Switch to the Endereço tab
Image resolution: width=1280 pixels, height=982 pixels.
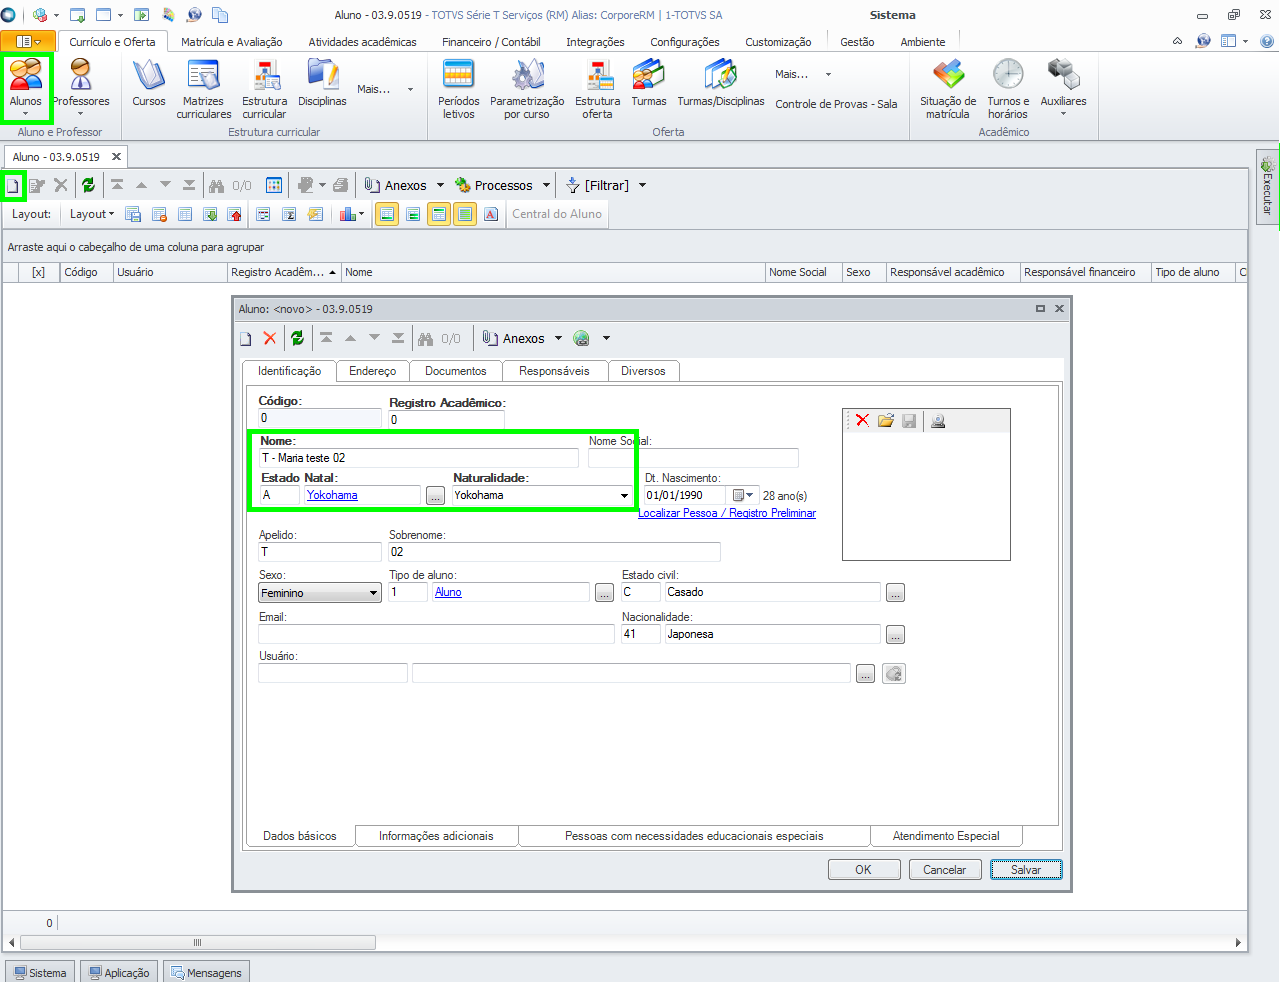tap(372, 371)
